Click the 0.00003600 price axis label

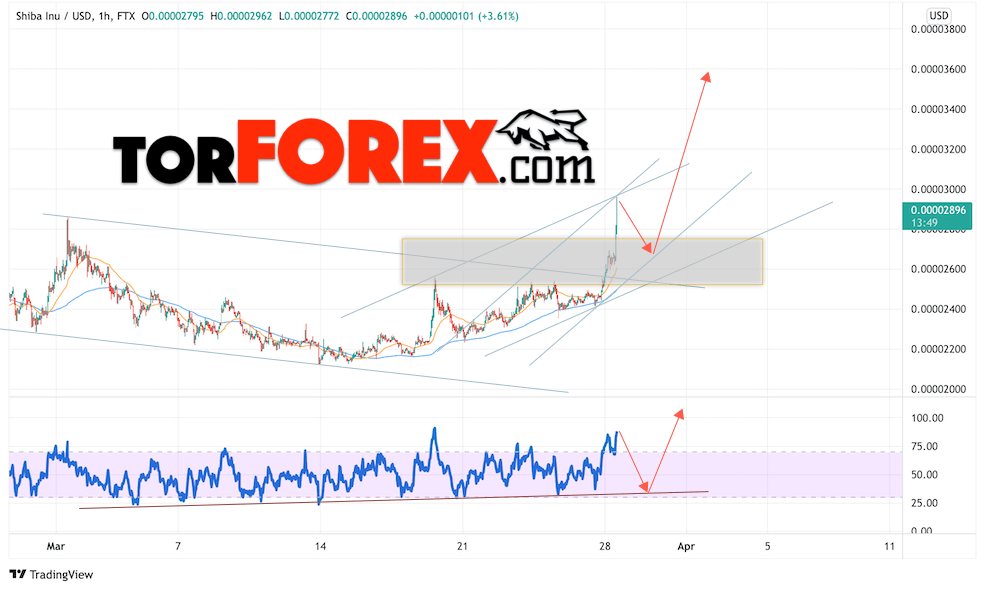938,69
